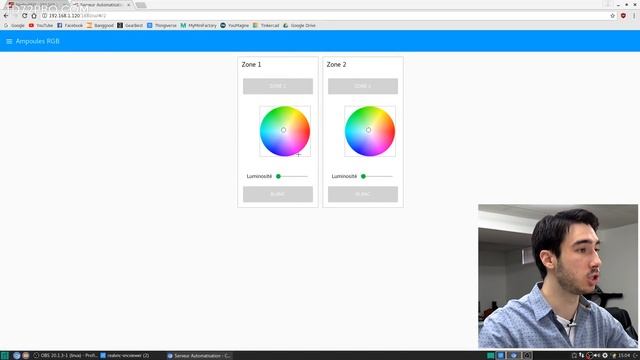Click the top gray button in Zone 1
This screenshot has width=640, height=360.
tap(278, 86)
